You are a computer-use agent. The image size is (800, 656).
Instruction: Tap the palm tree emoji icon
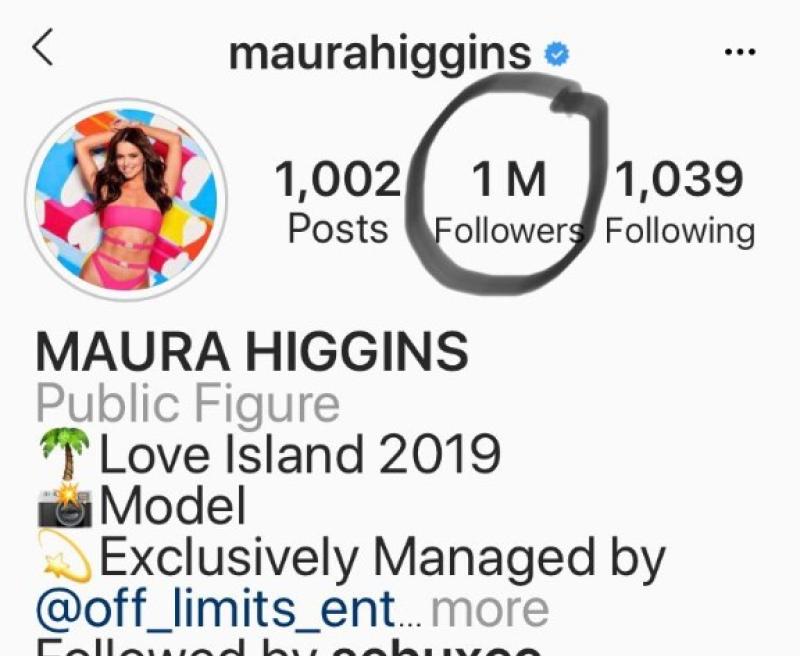pos(65,453)
